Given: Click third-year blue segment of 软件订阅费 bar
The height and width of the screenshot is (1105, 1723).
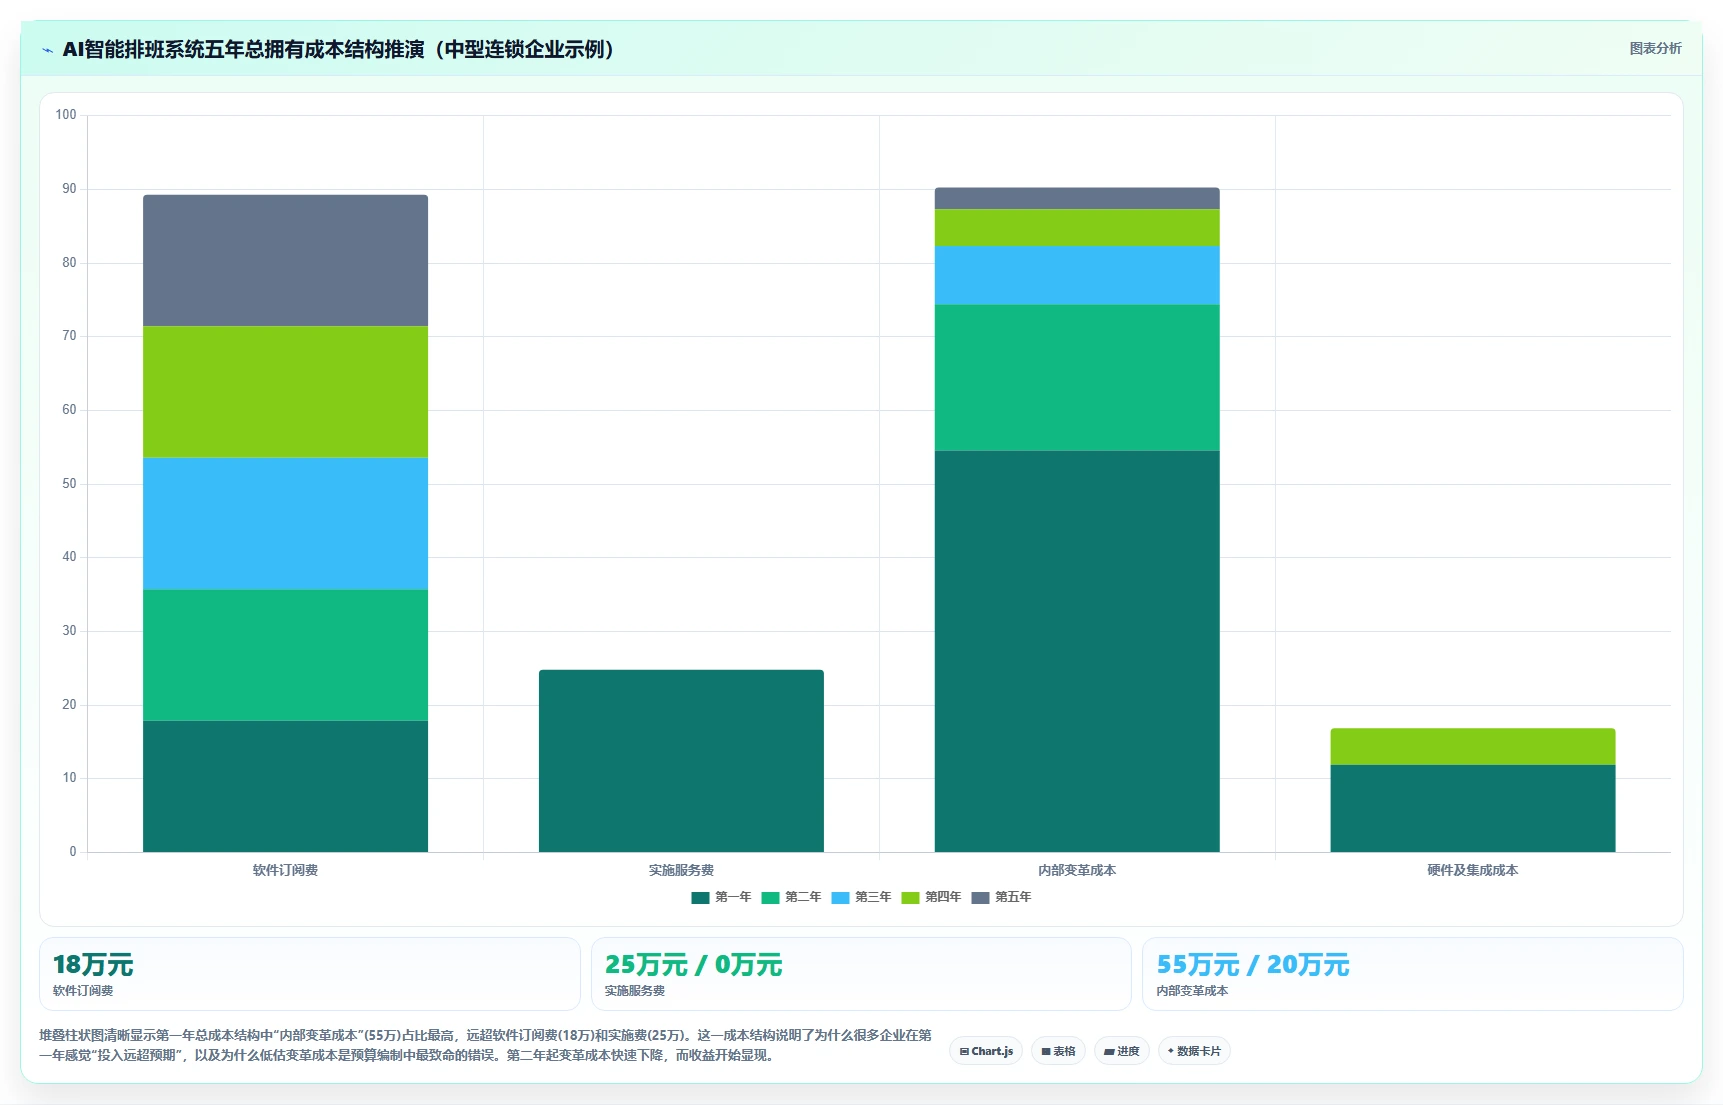Looking at the screenshot, I should [x=285, y=524].
